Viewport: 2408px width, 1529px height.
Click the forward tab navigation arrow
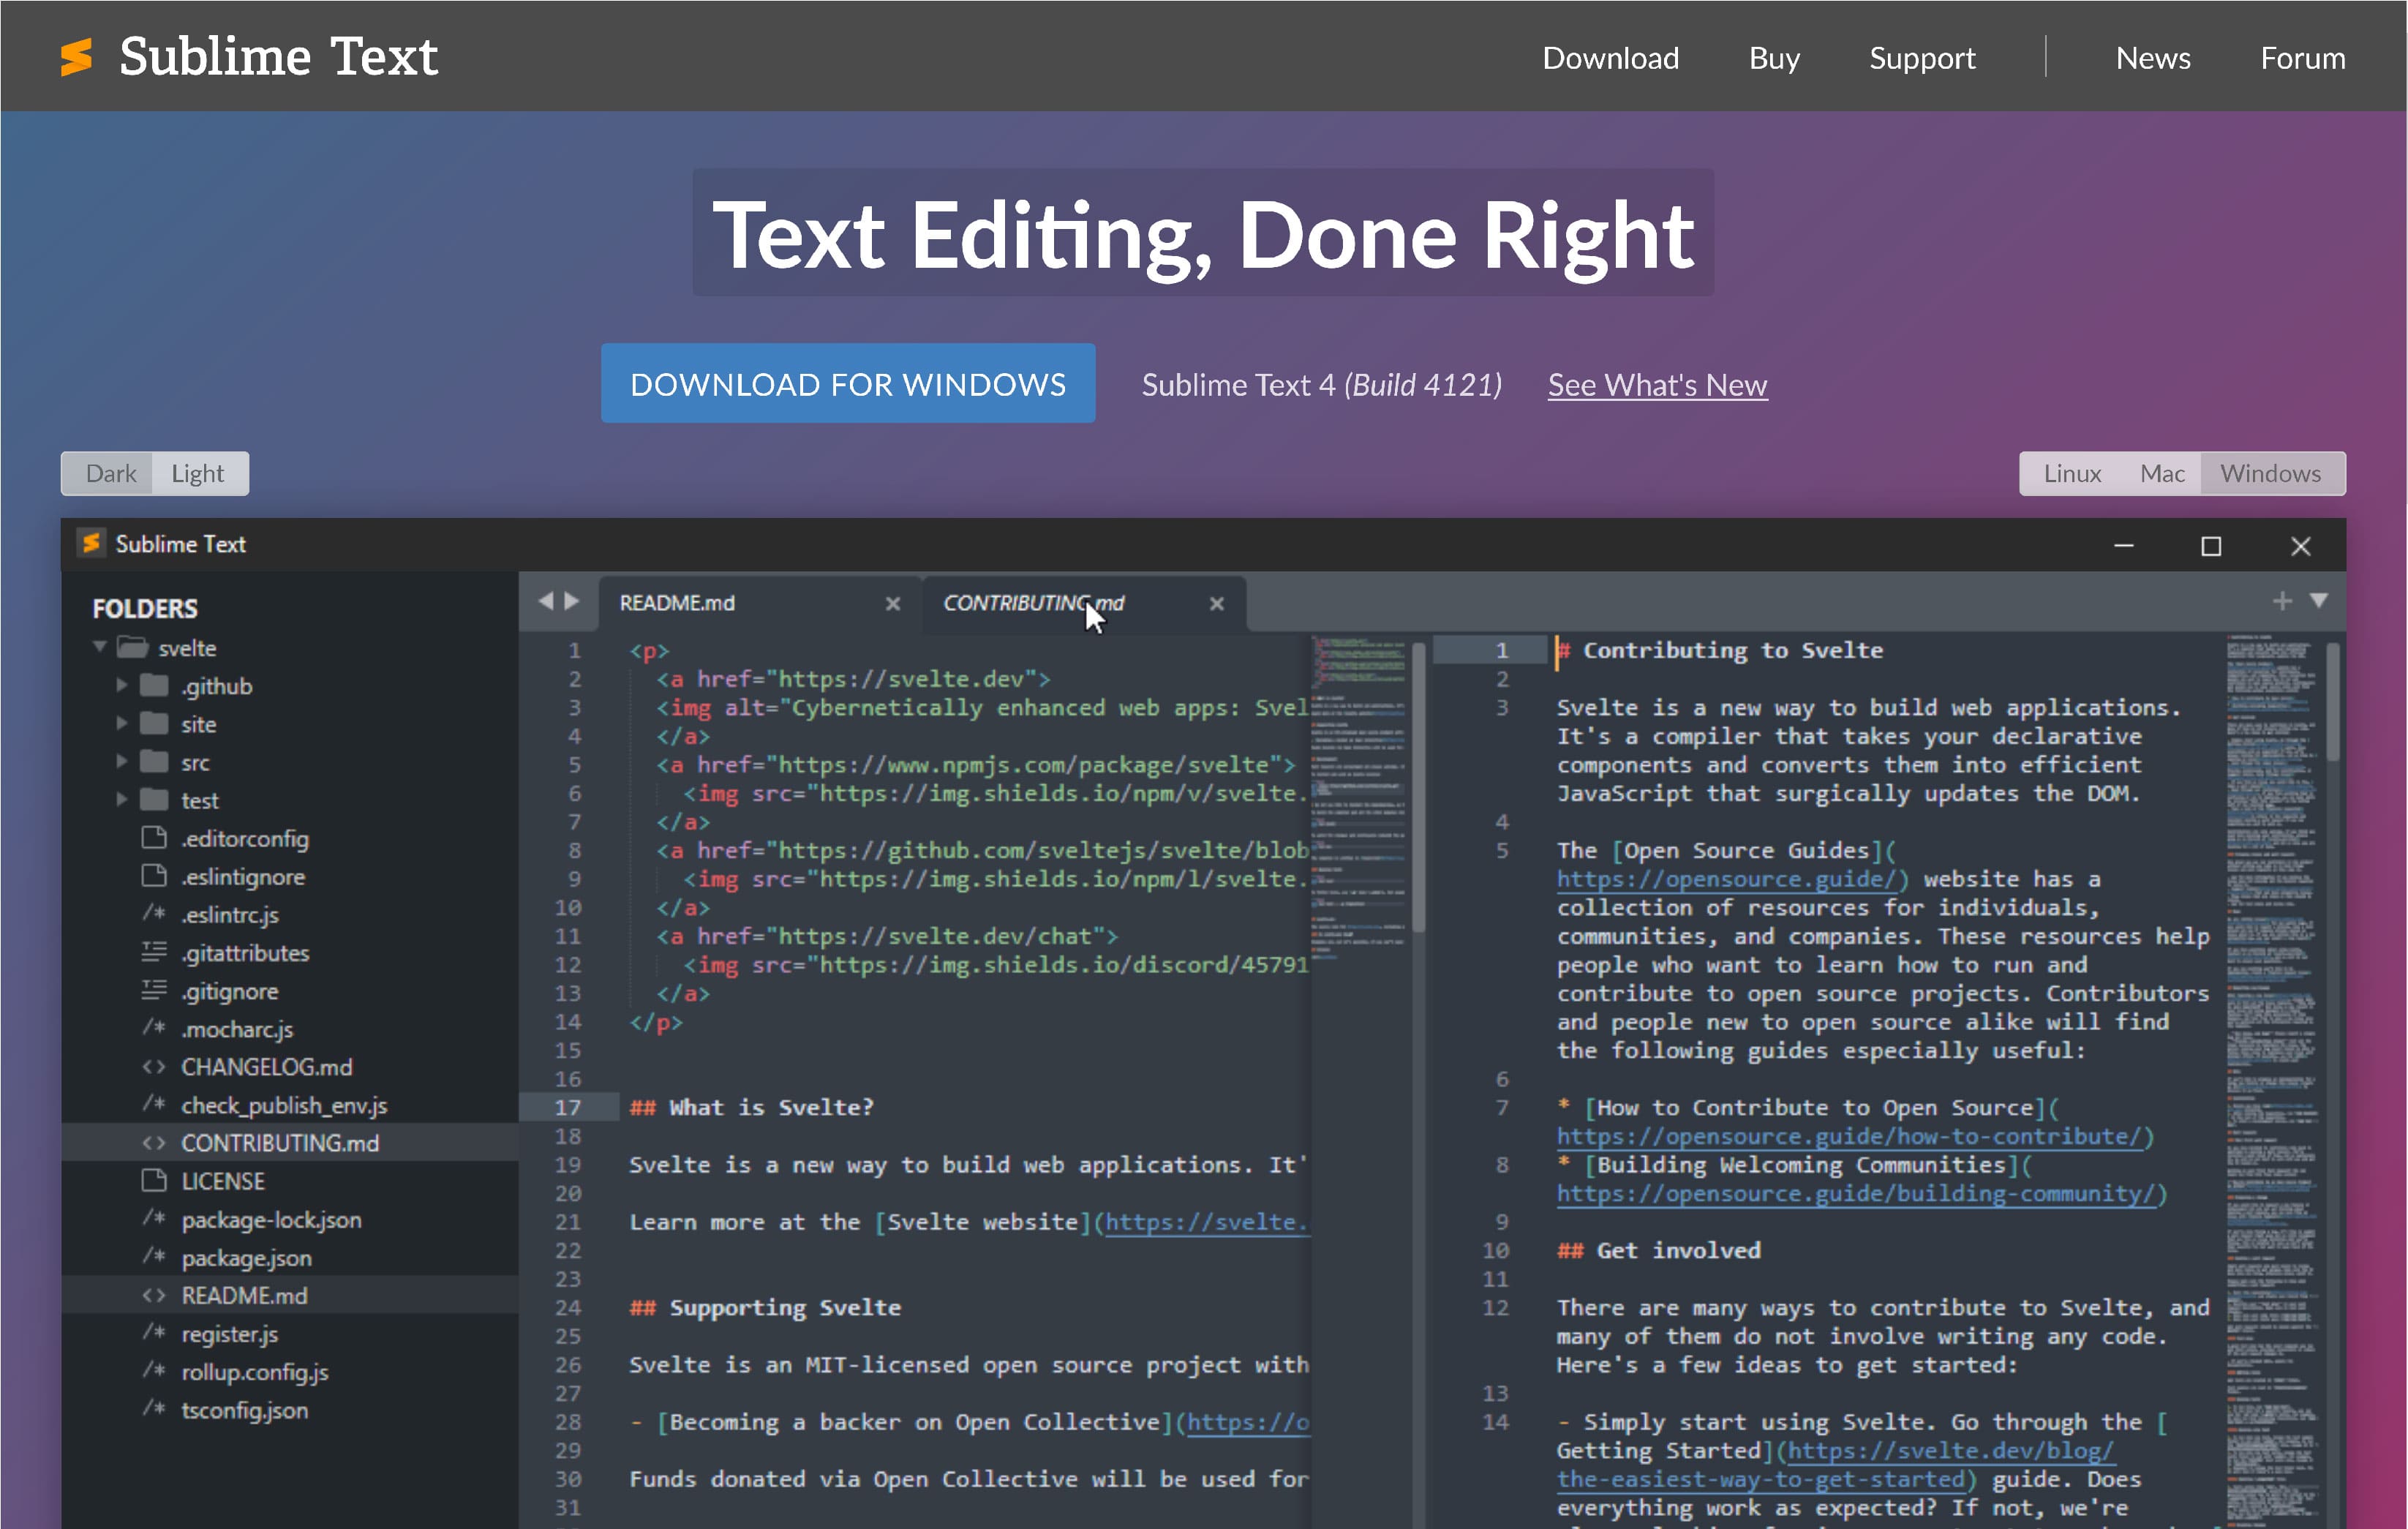click(572, 601)
